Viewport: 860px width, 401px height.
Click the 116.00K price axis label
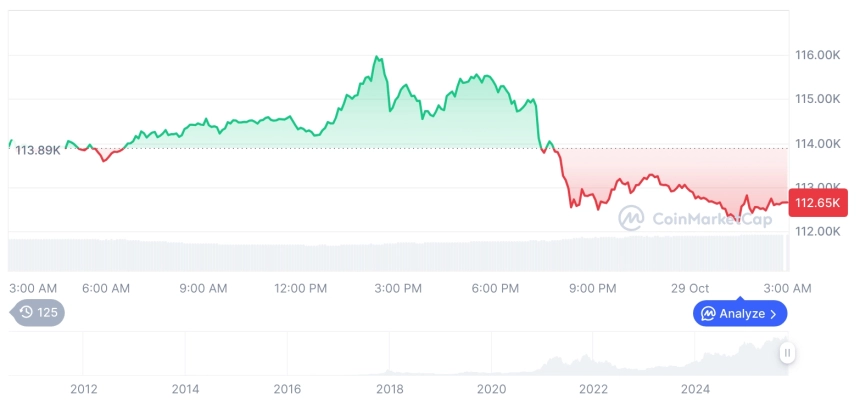pyautogui.click(x=816, y=55)
